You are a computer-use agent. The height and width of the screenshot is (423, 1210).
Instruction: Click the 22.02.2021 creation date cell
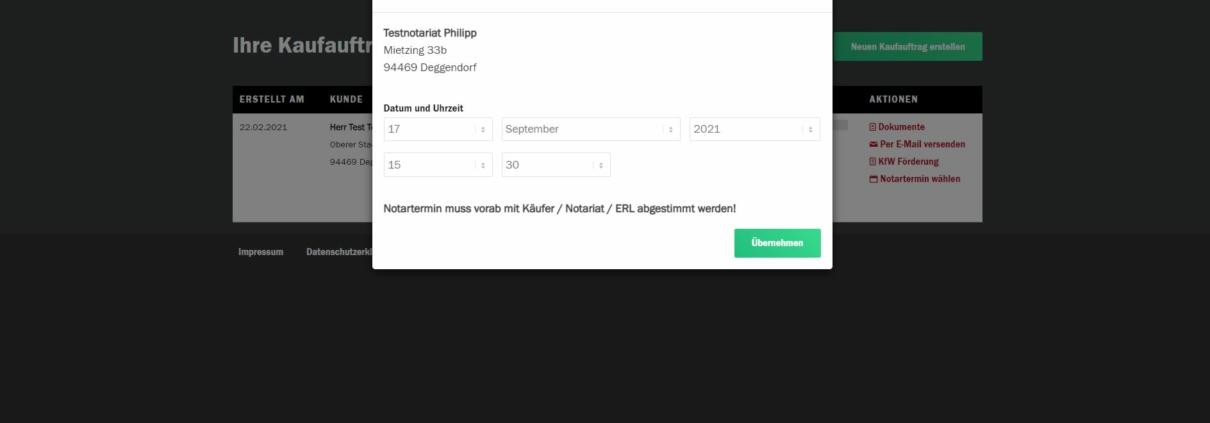pos(263,128)
